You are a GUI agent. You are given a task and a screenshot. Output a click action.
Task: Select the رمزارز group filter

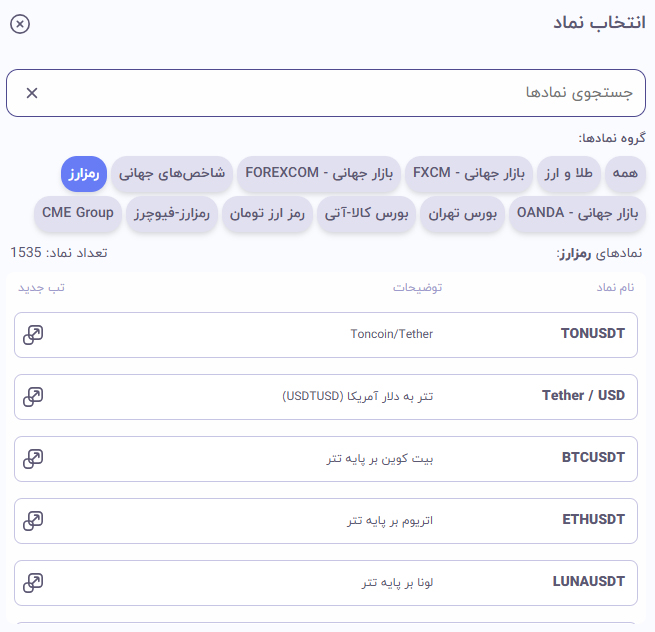(83, 174)
